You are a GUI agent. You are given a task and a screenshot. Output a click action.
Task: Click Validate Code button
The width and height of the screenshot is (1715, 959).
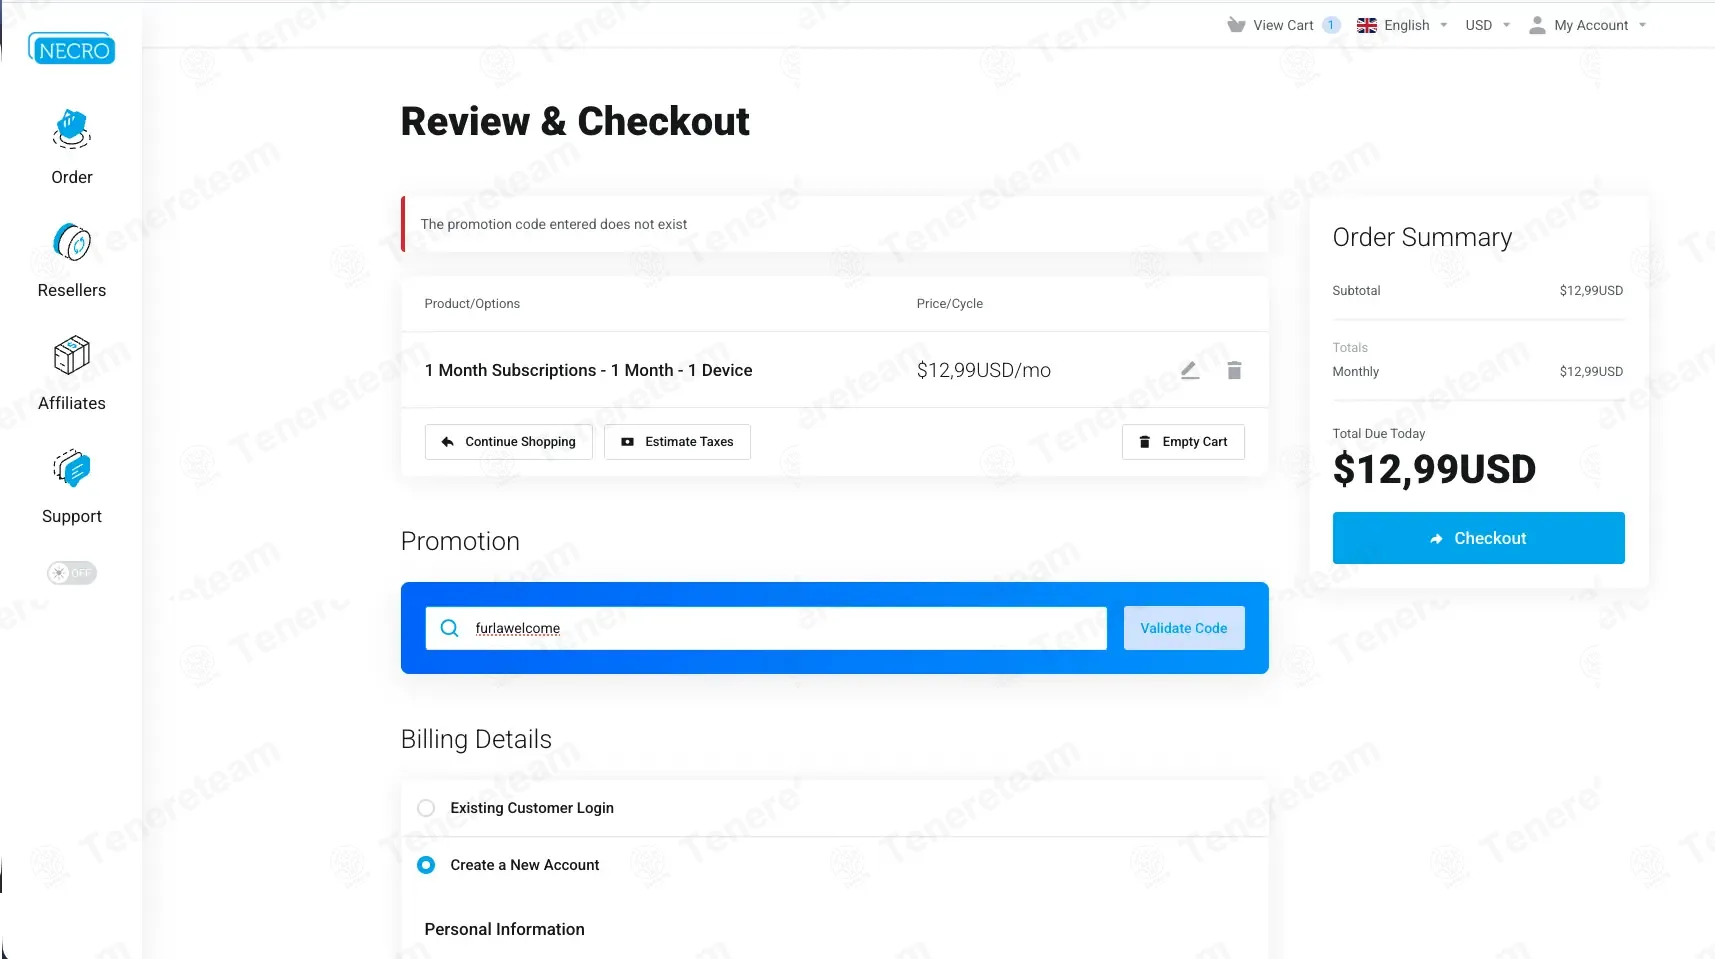click(x=1184, y=628)
